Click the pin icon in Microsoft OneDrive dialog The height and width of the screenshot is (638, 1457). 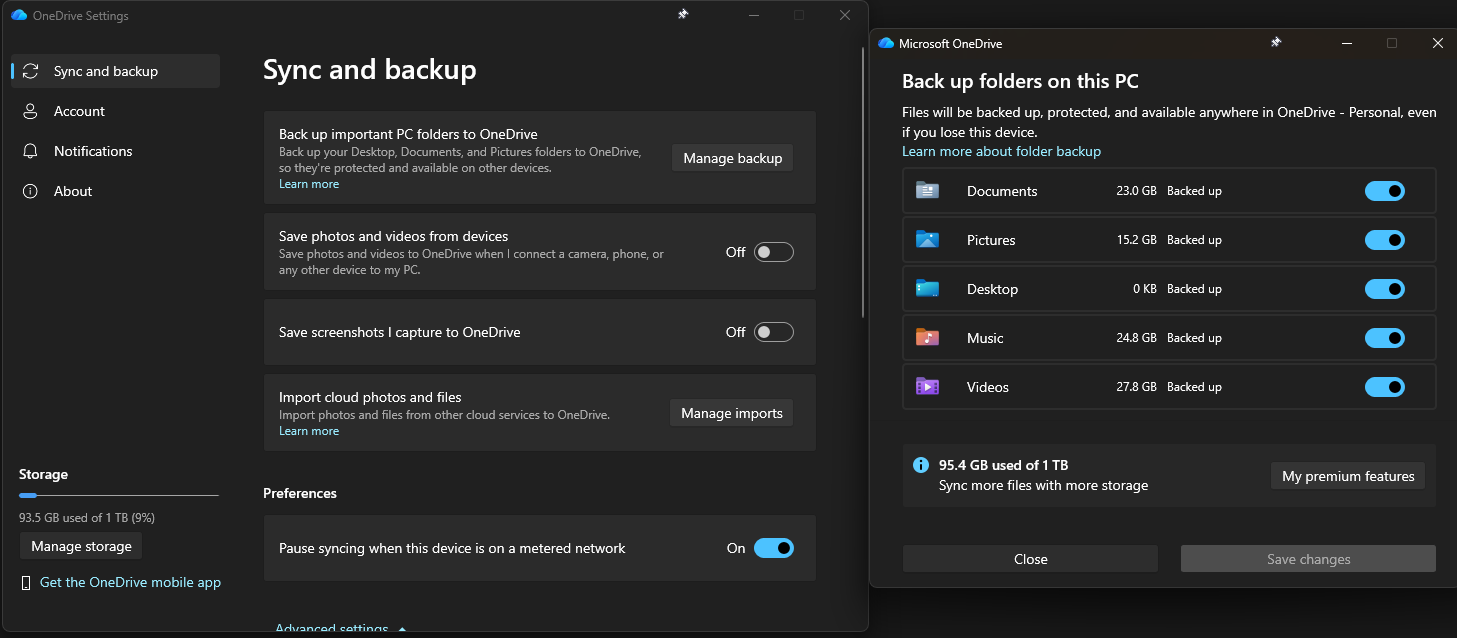[x=1276, y=43]
